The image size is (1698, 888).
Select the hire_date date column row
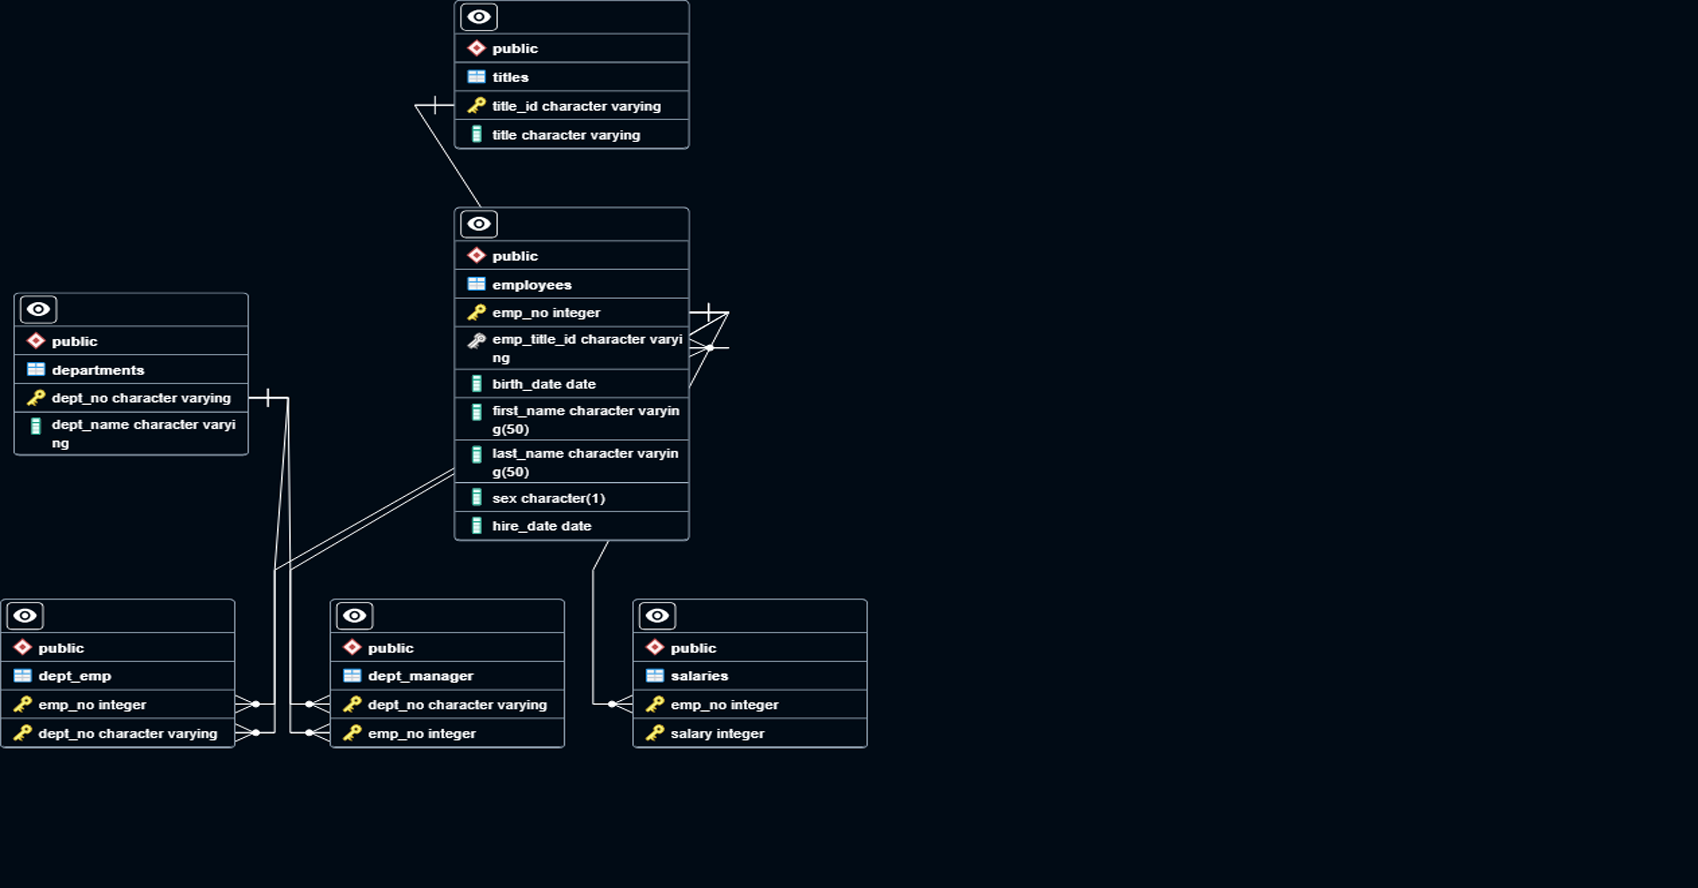571,526
